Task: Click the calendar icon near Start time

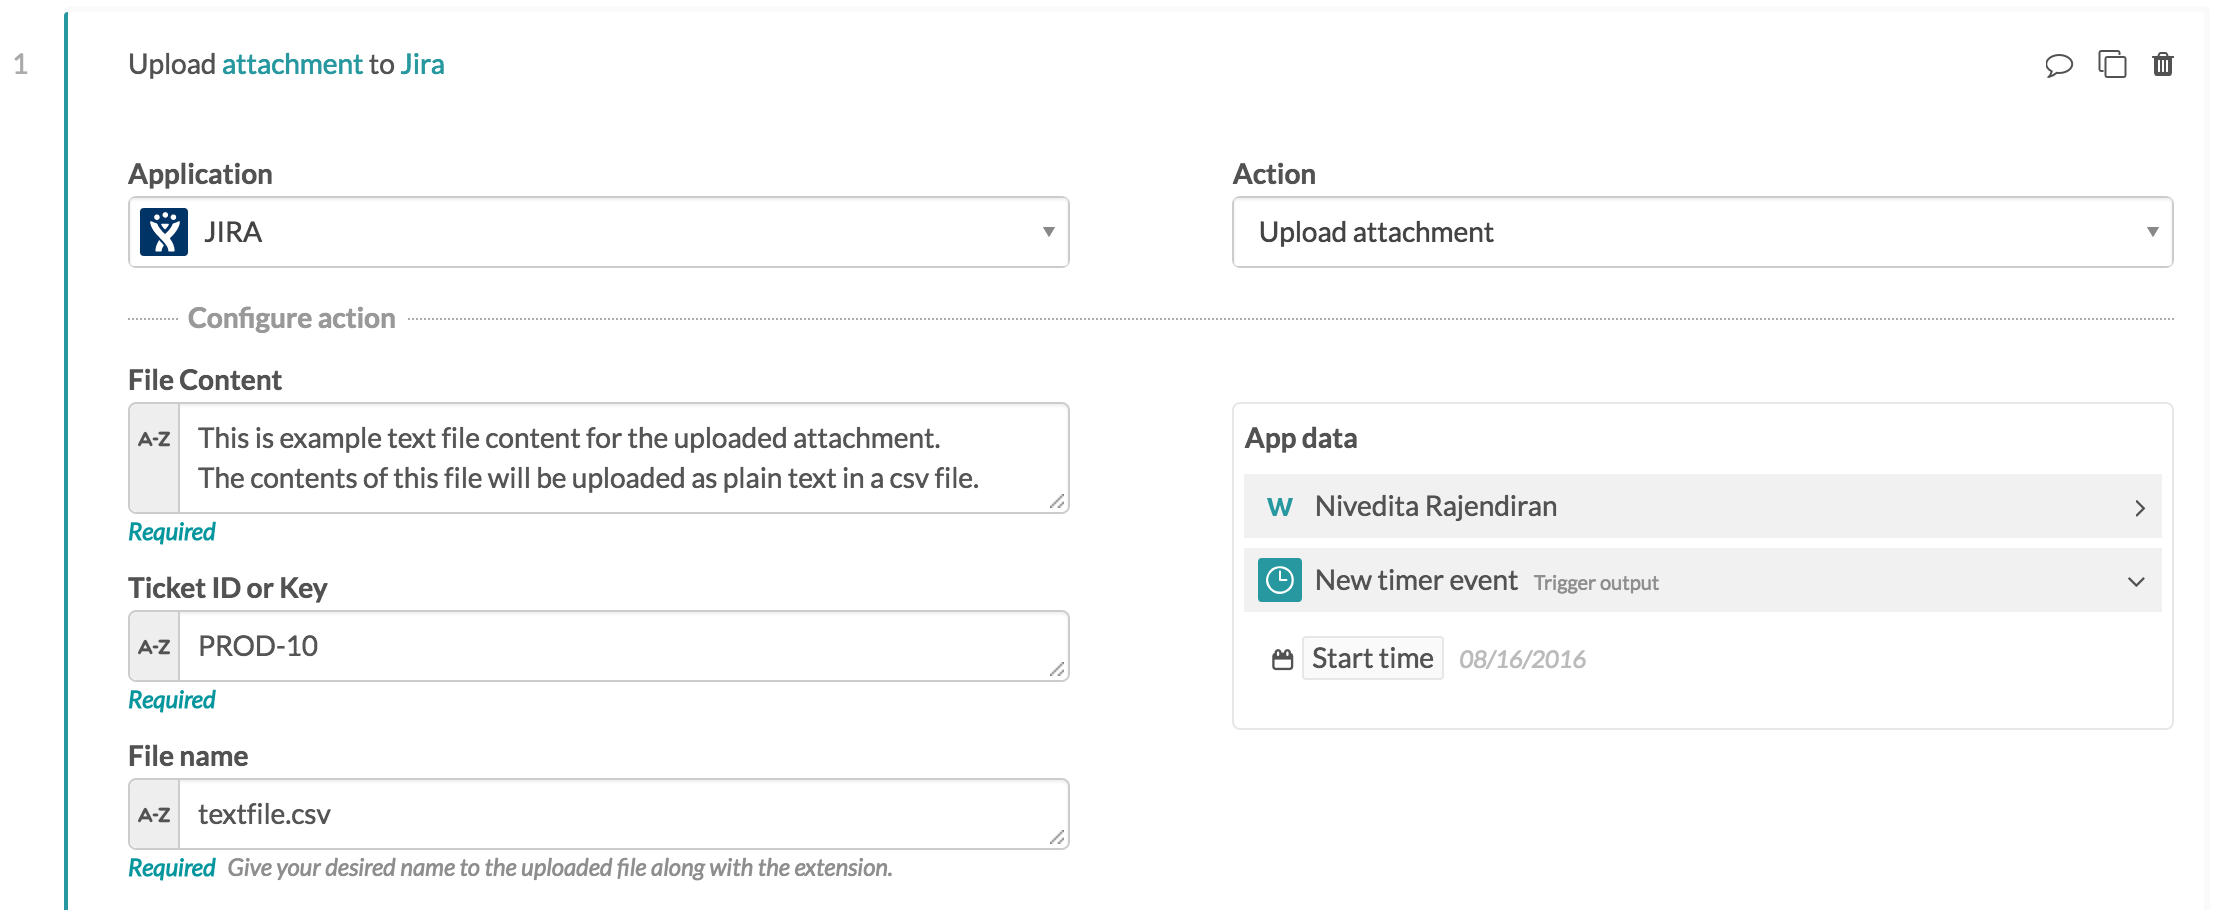Action: [1282, 659]
